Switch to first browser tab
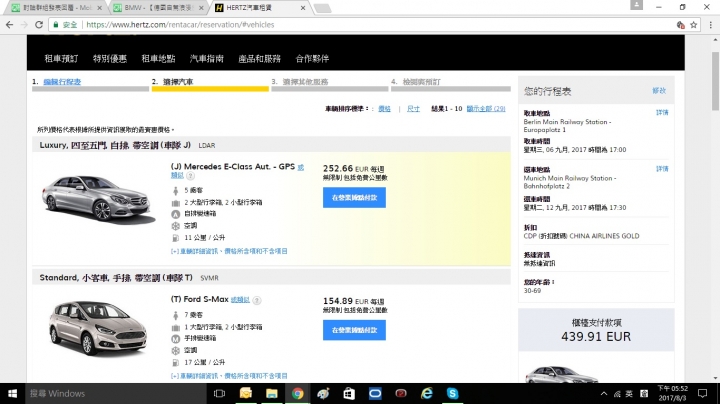The height and width of the screenshot is (404, 720). [56, 8]
